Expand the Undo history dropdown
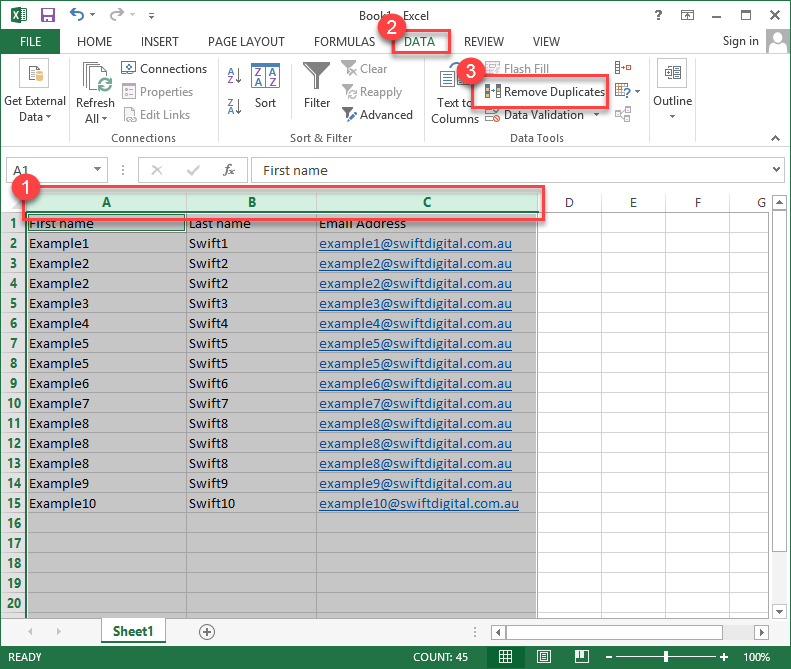791x669 pixels. pos(93,15)
